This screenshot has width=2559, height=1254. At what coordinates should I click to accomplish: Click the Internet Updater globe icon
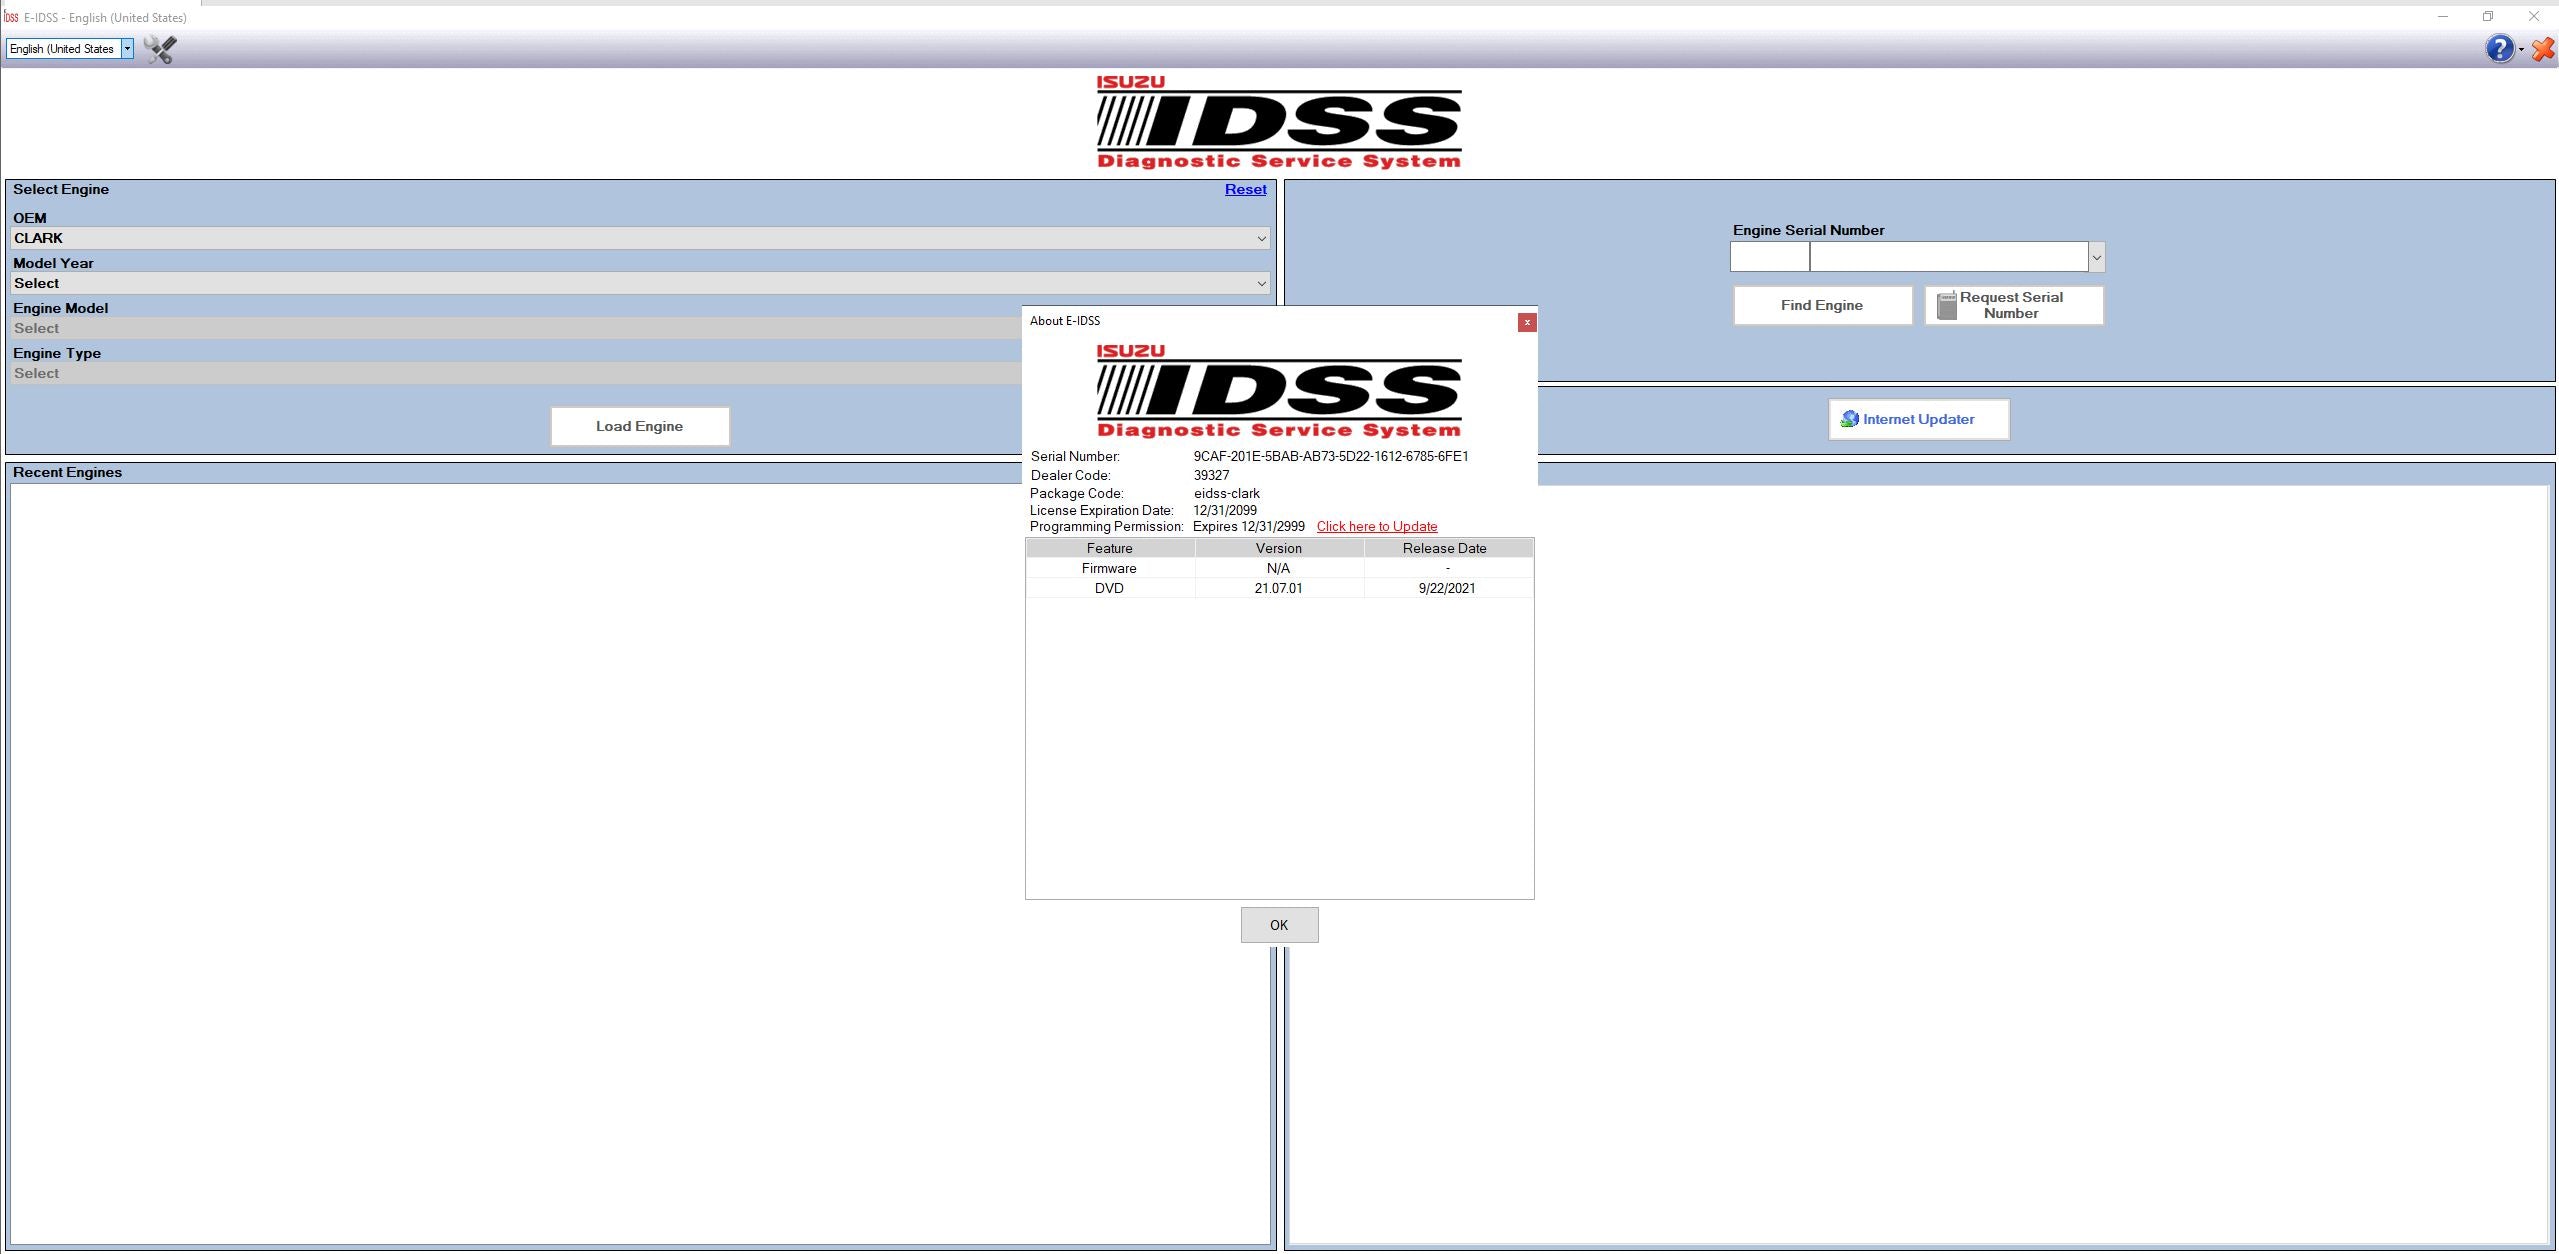[x=1849, y=419]
